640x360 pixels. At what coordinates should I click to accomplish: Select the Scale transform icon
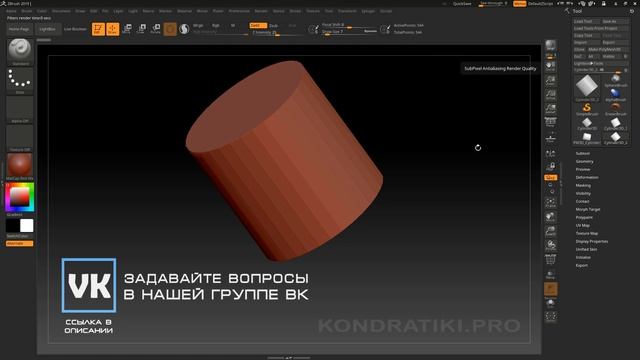coord(141,29)
